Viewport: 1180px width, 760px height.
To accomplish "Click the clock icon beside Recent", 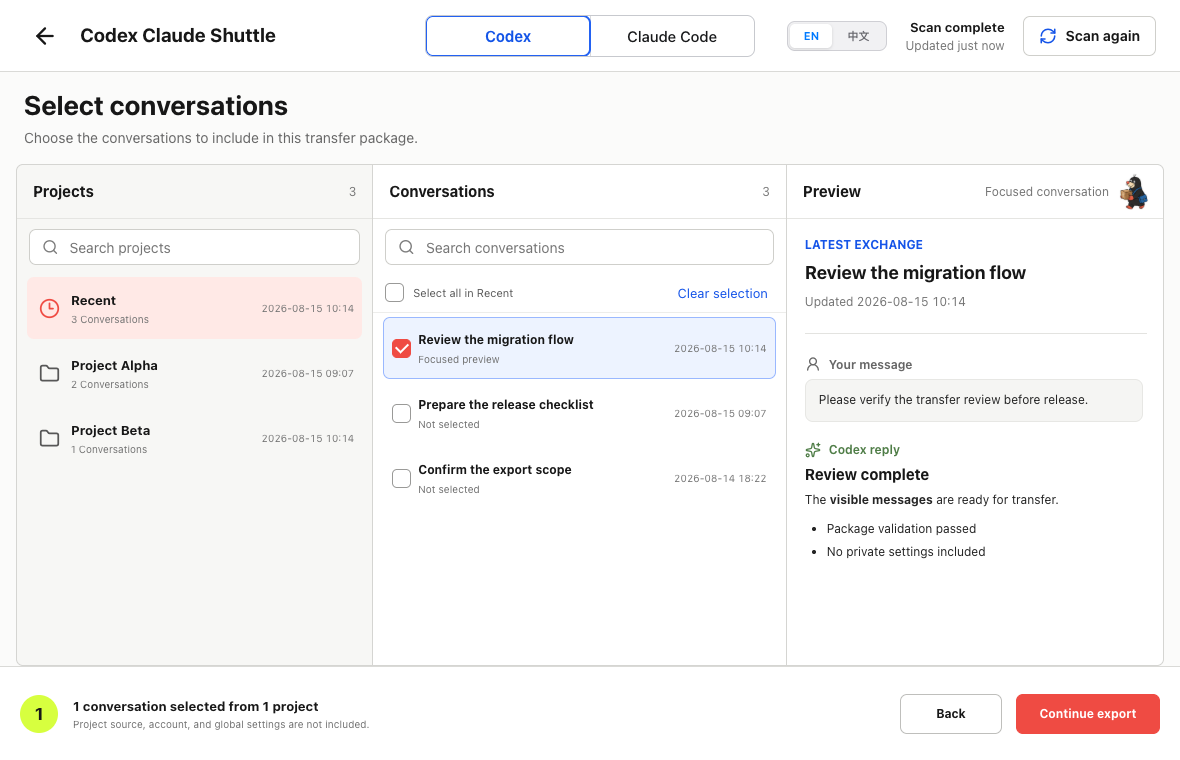I will [50, 309].
